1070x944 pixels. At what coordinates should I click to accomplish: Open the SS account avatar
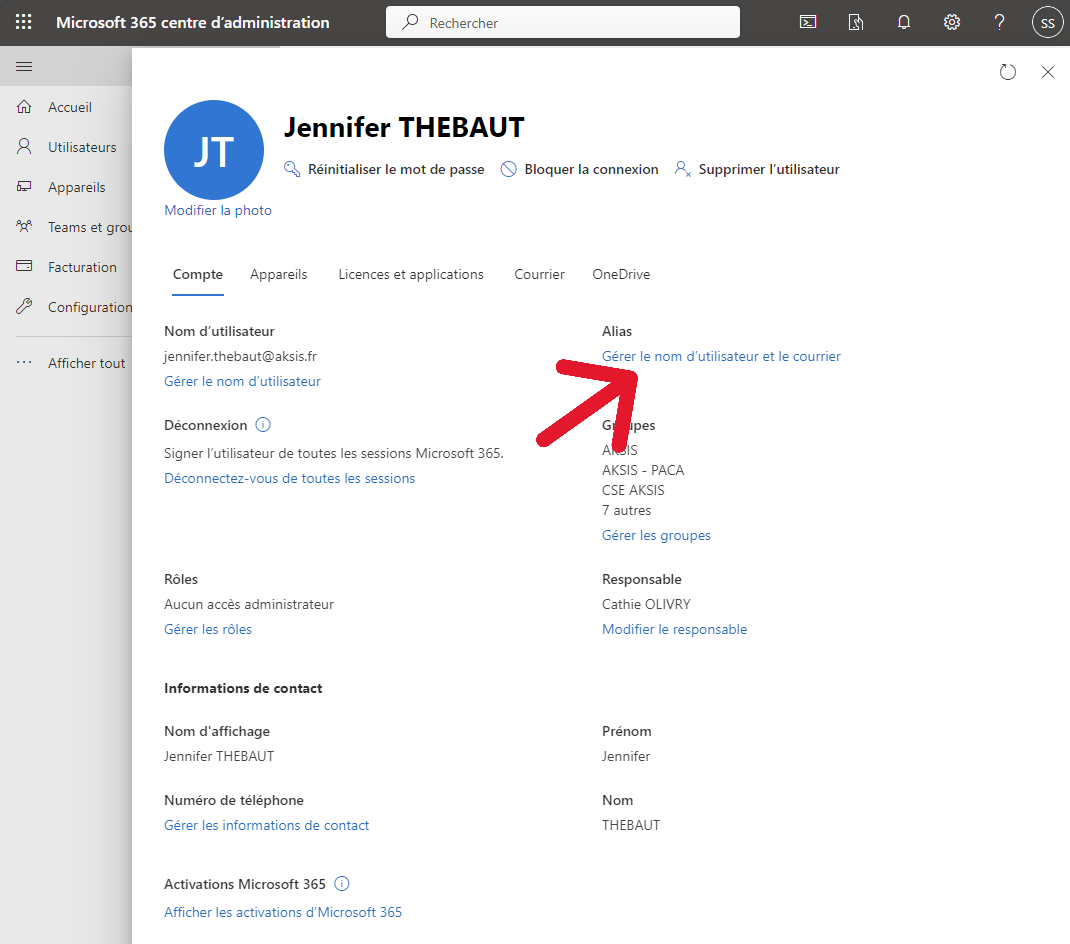pyautogui.click(x=1047, y=23)
